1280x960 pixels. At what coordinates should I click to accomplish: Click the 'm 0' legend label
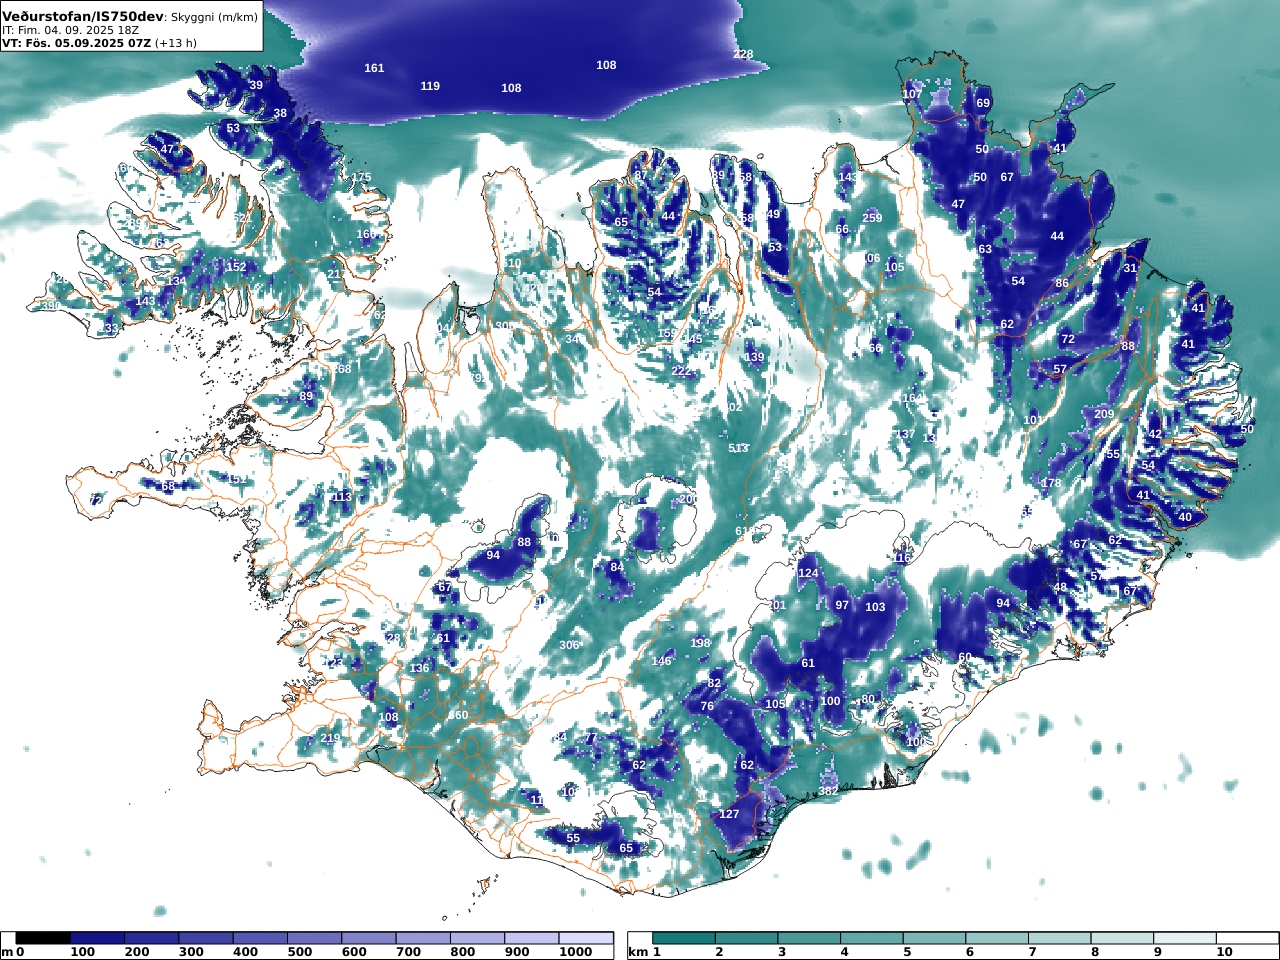pos(12,952)
